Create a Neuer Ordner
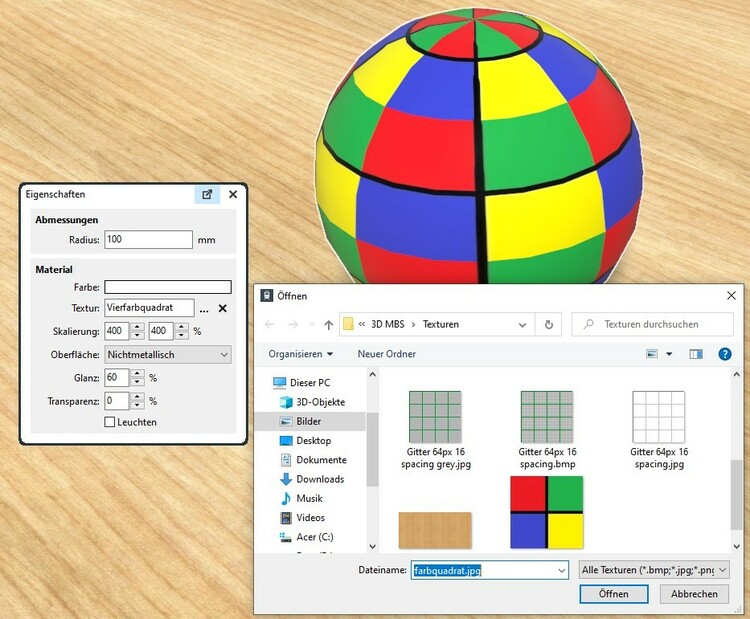Screen dimensions: 750x619 click(x=386, y=354)
